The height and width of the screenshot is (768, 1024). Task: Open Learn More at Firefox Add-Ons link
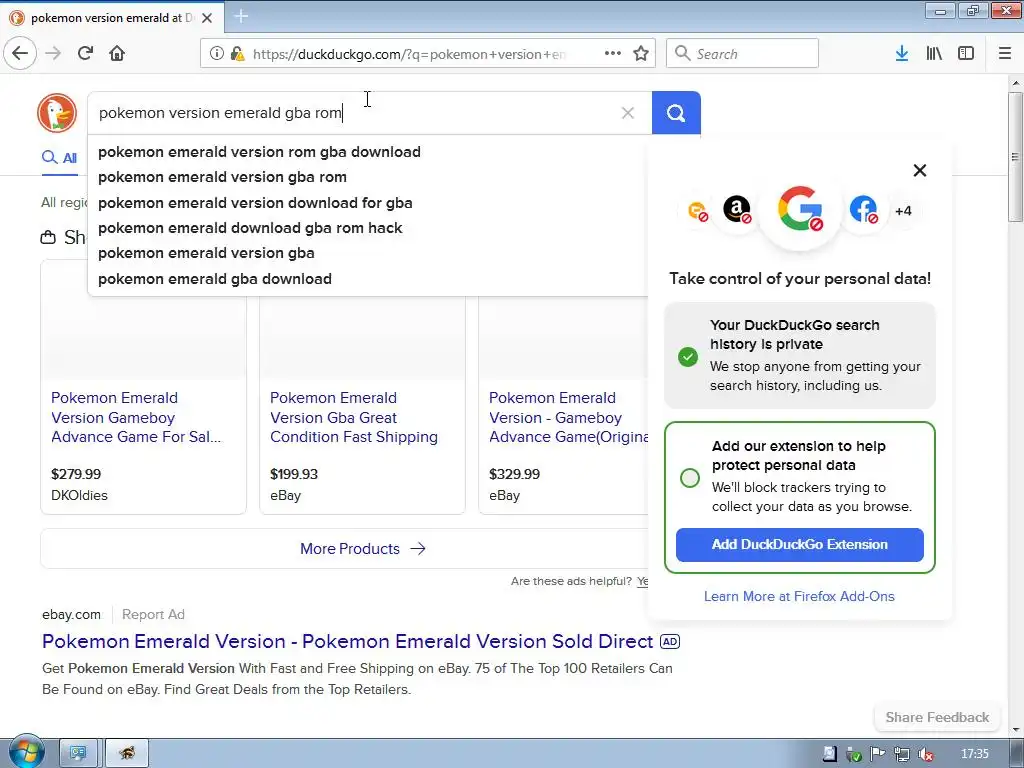799,596
